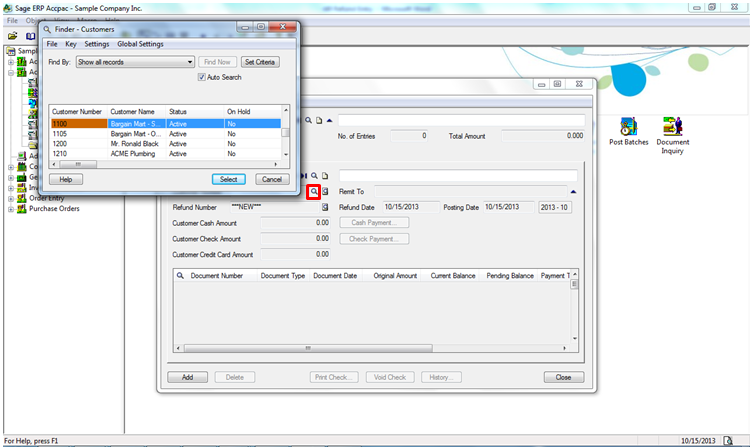Screen dimensions: 750x447
Task: Click the highlighted customer finder magnifier icon
Action: pyautogui.click(x=314, y=191)
